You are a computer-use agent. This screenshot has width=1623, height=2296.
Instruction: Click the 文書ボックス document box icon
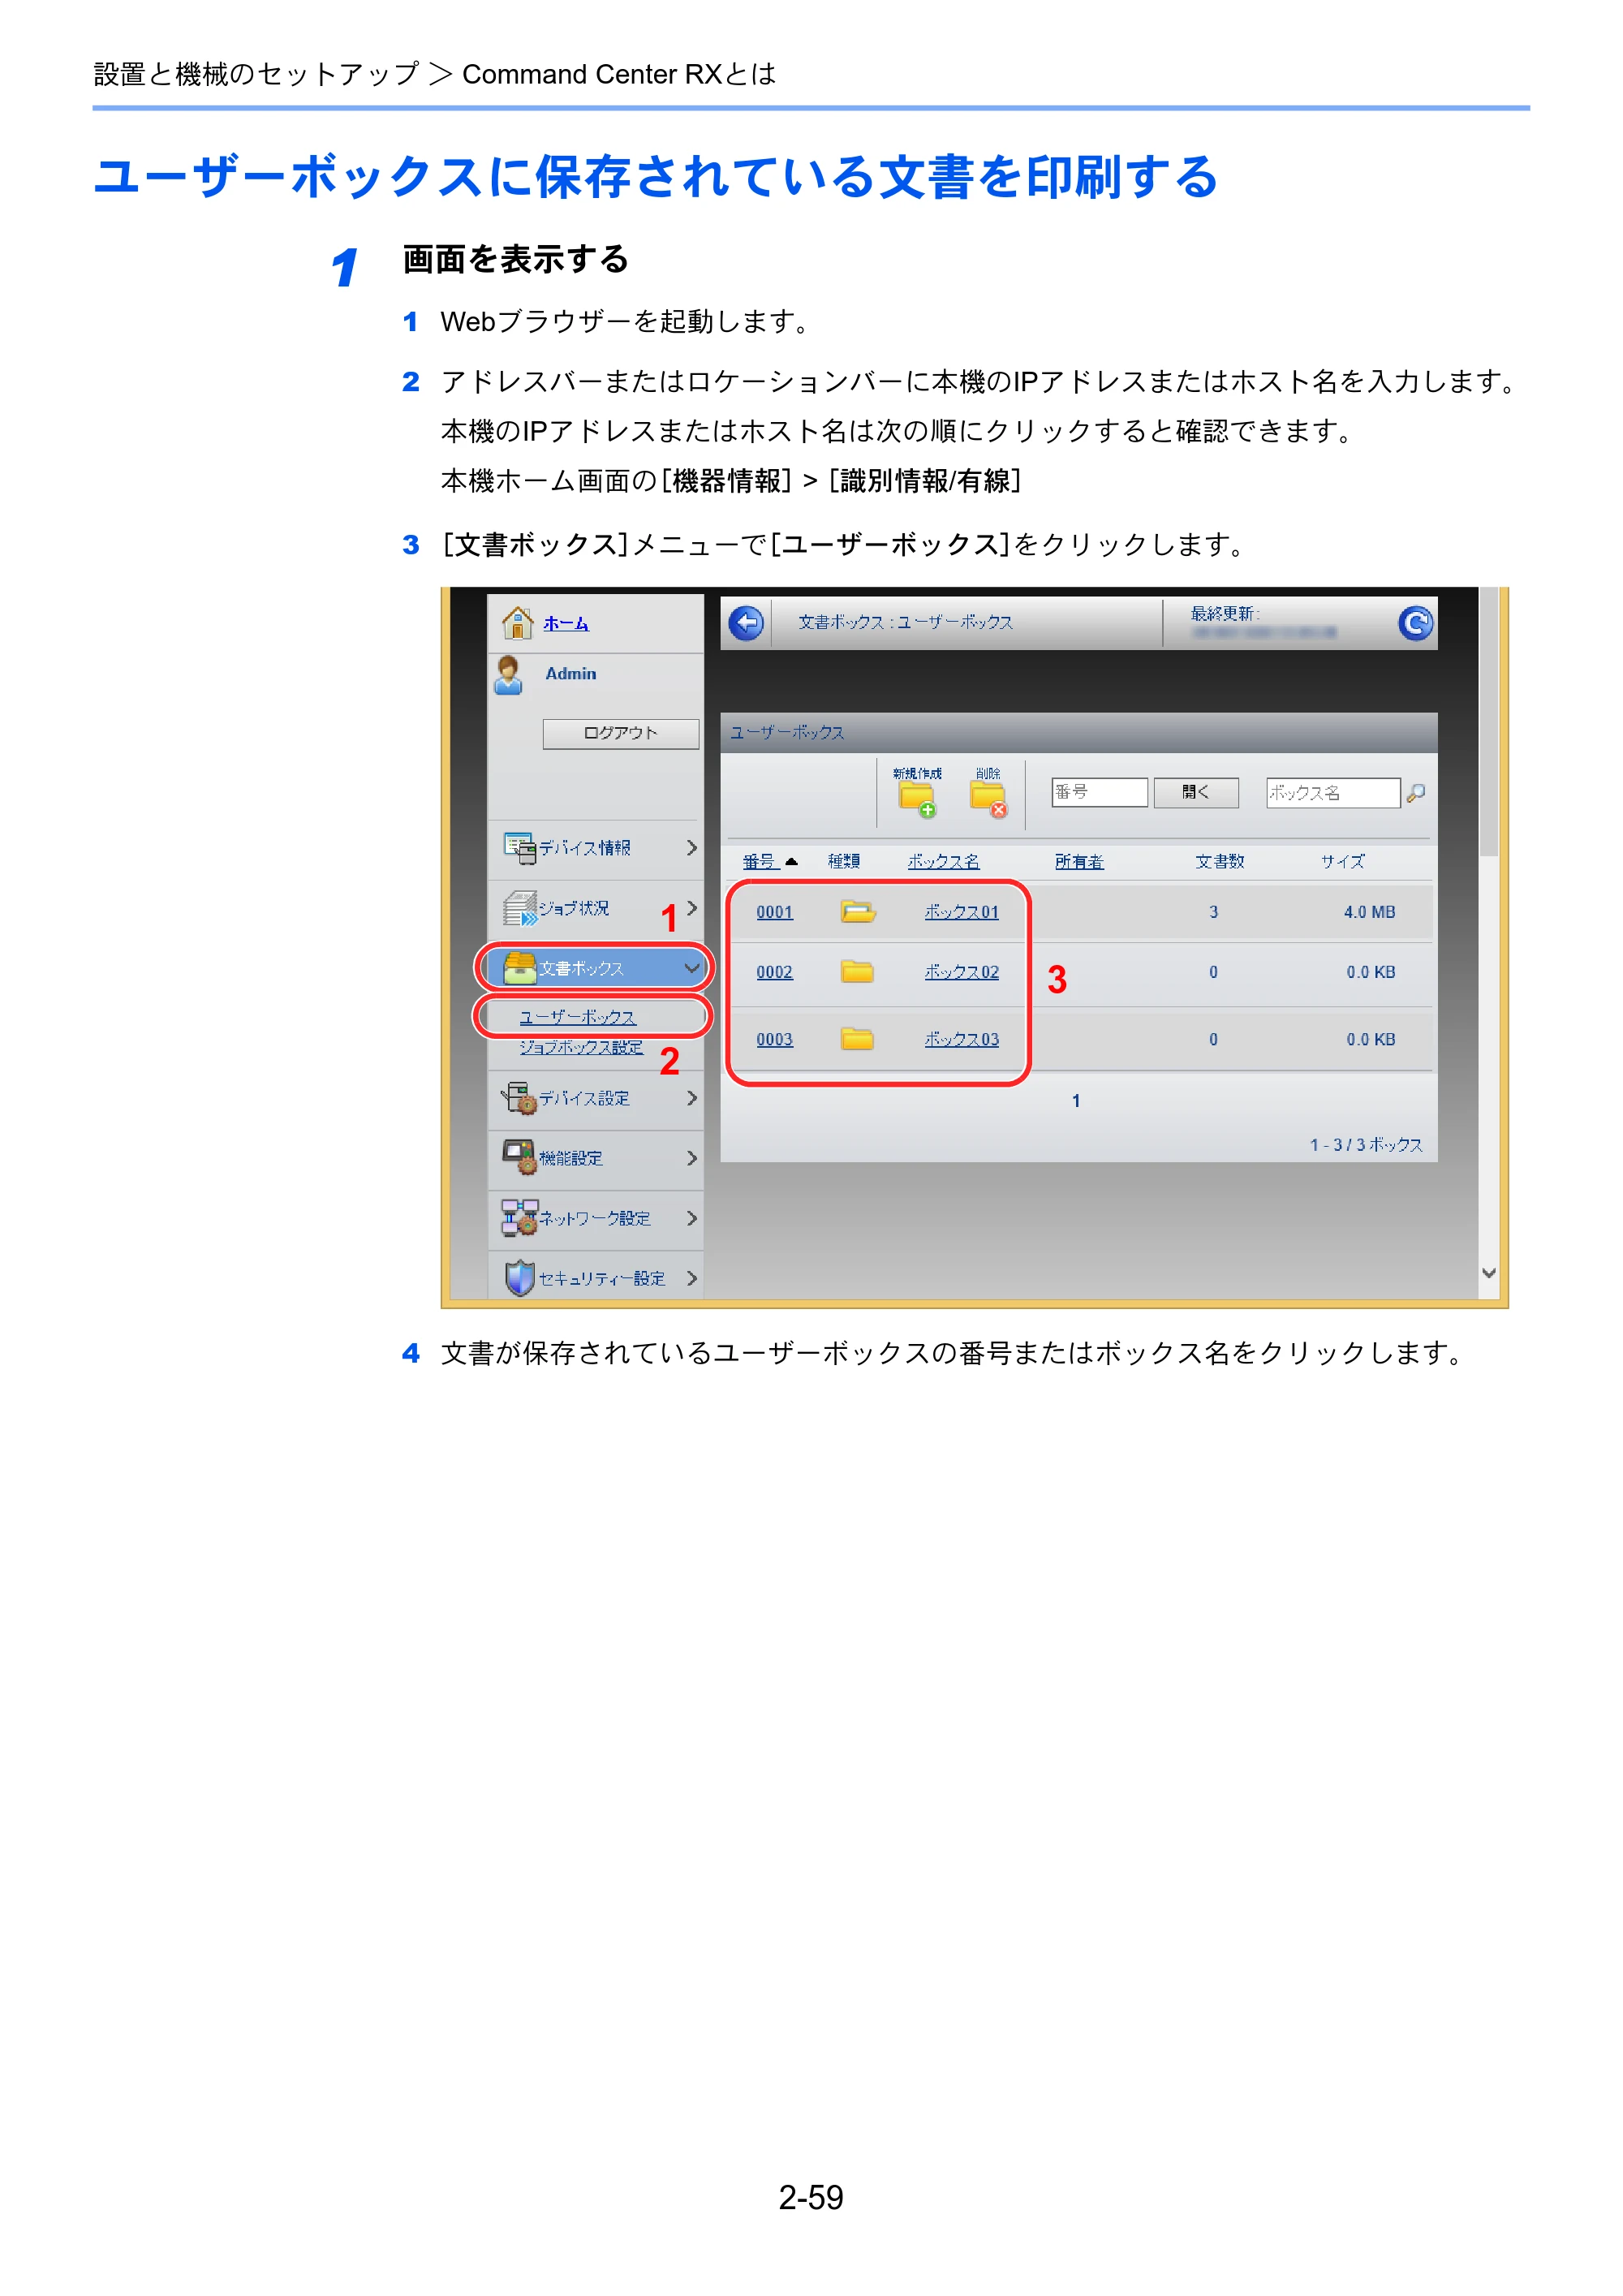[x=520, y=967]
